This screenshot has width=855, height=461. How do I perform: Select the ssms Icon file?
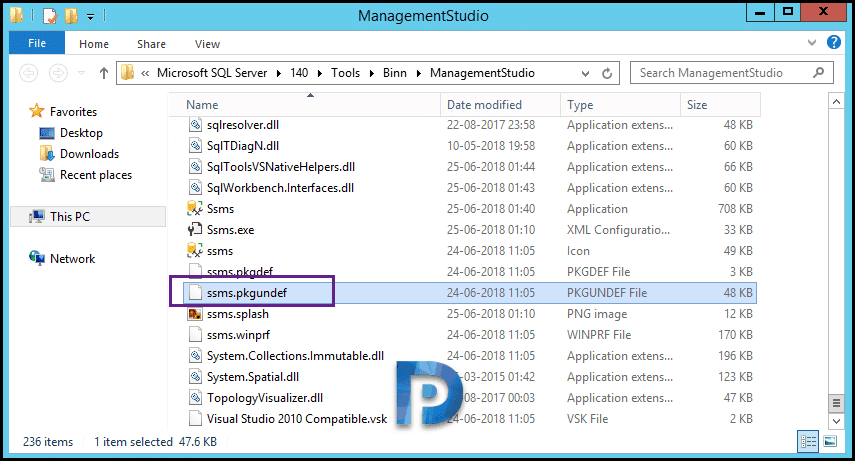pos(195,251)
